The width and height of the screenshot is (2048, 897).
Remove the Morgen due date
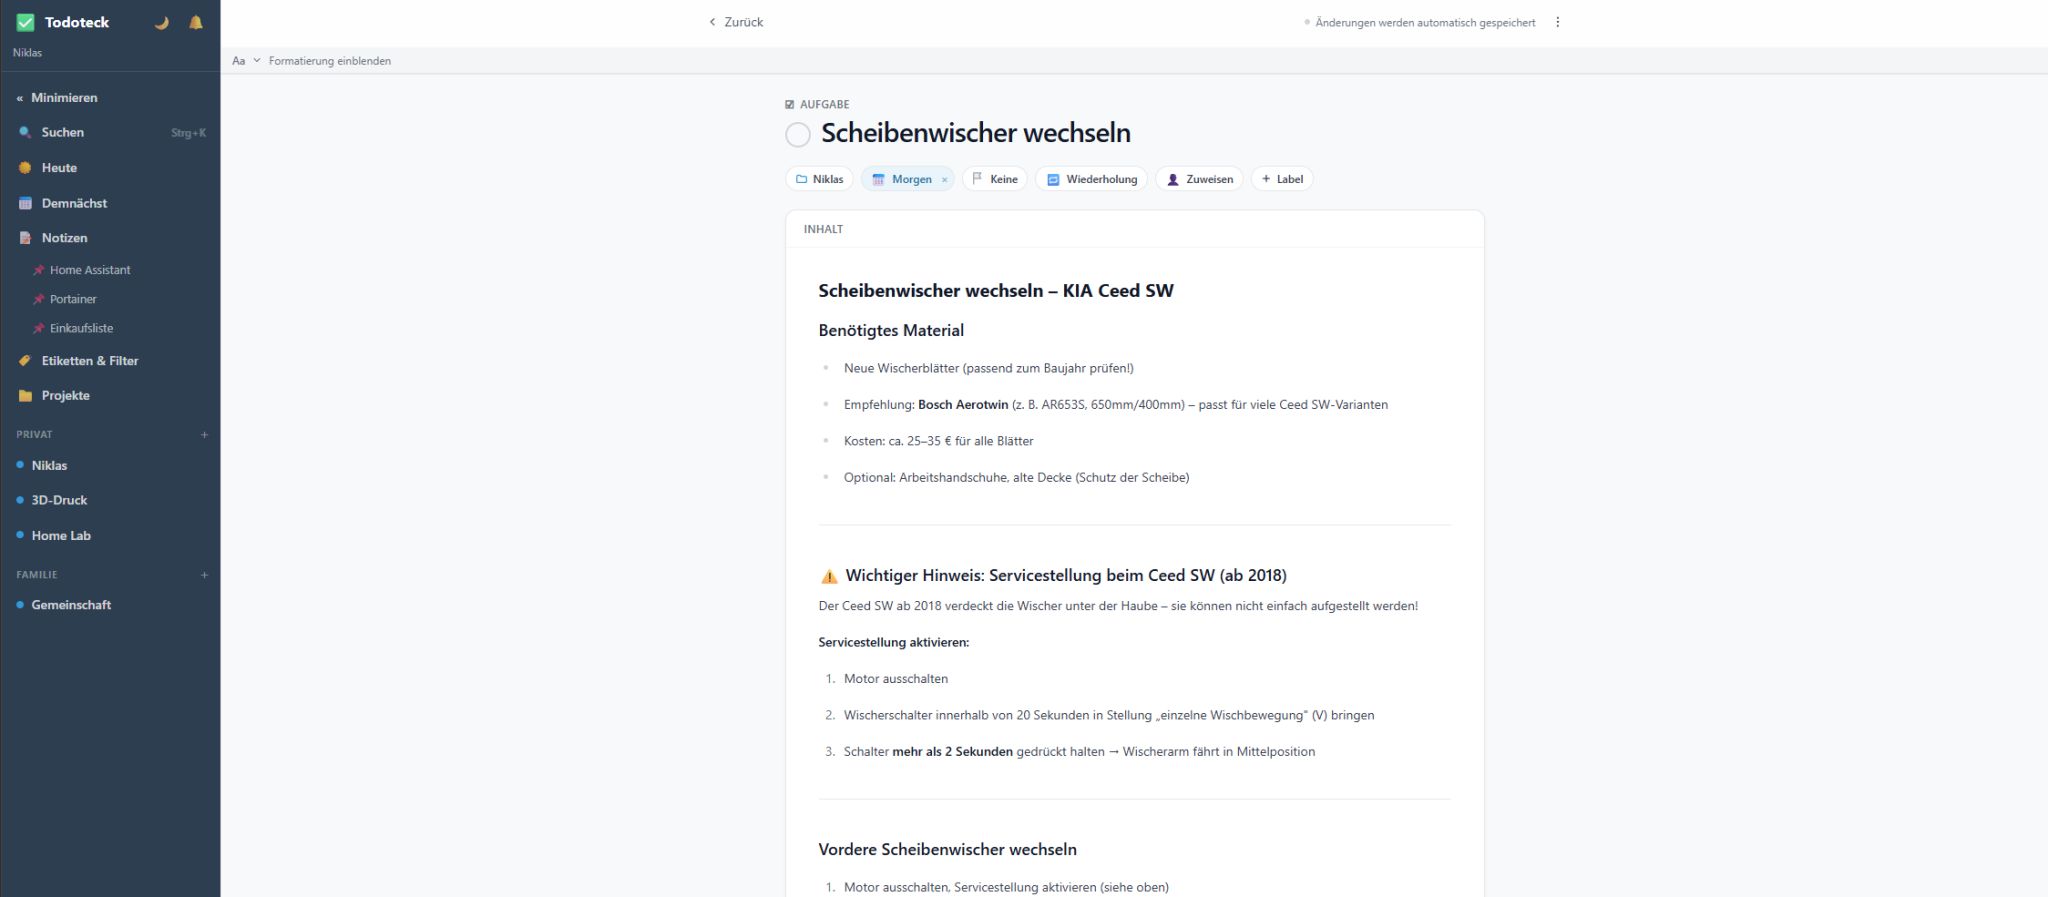point(944,180)
